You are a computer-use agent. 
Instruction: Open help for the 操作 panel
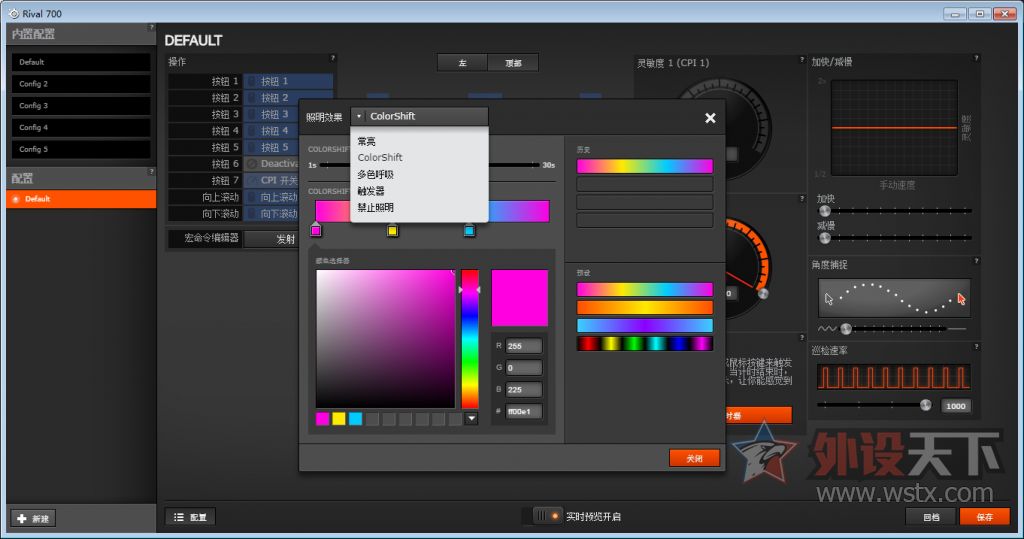point(333,57)
